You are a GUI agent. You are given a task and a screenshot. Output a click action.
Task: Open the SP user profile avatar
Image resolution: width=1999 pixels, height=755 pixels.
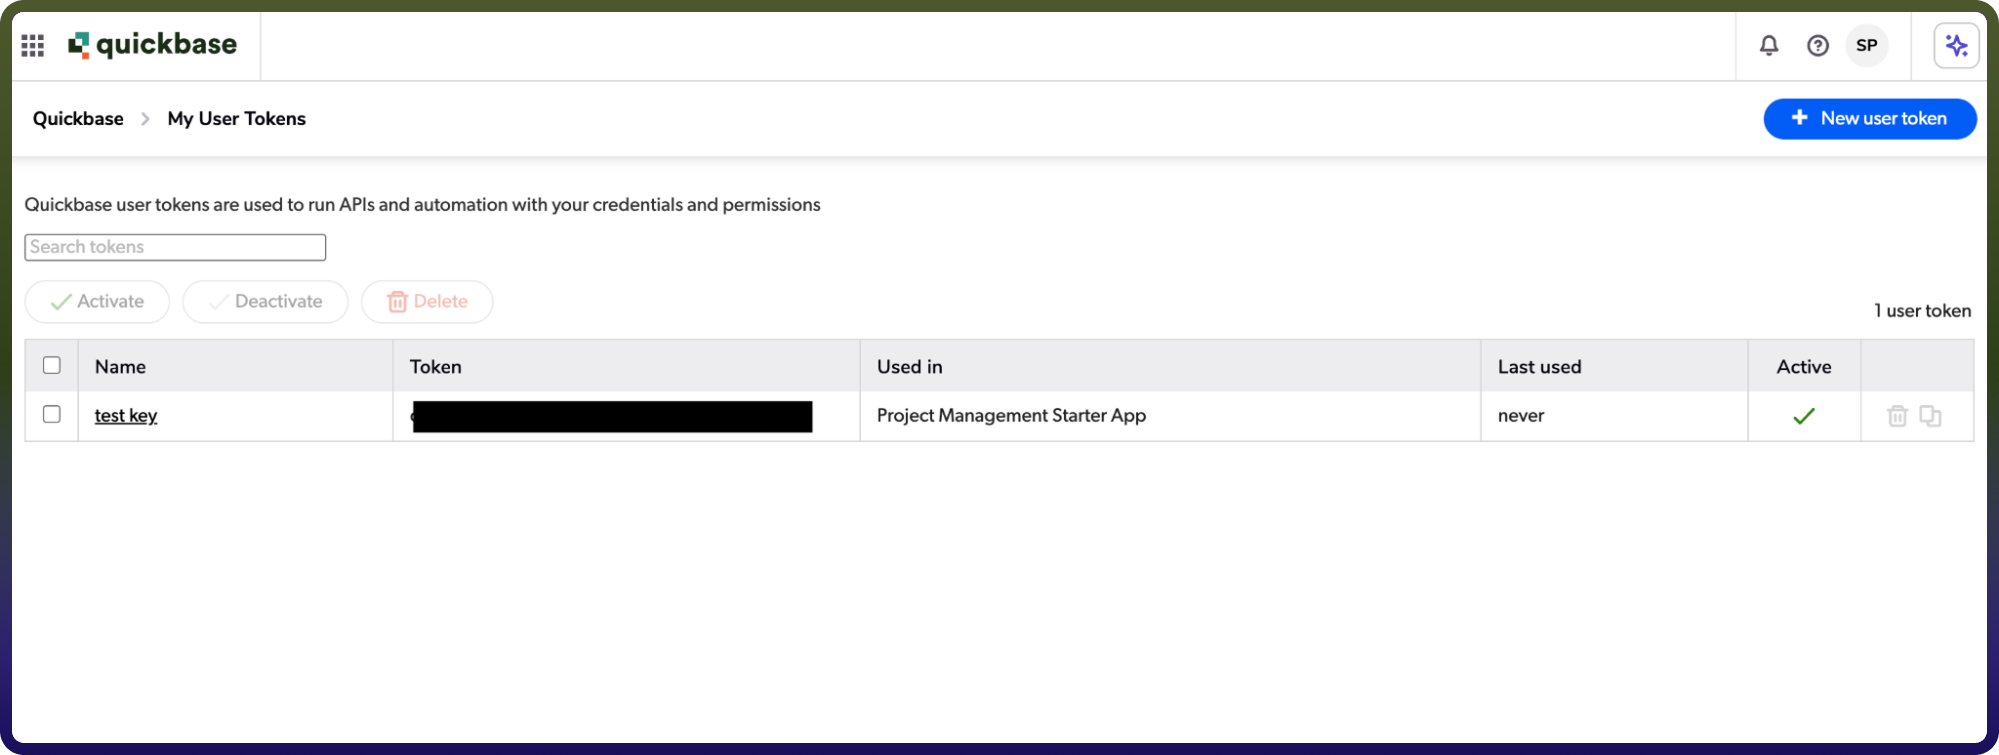[1866, 45]
